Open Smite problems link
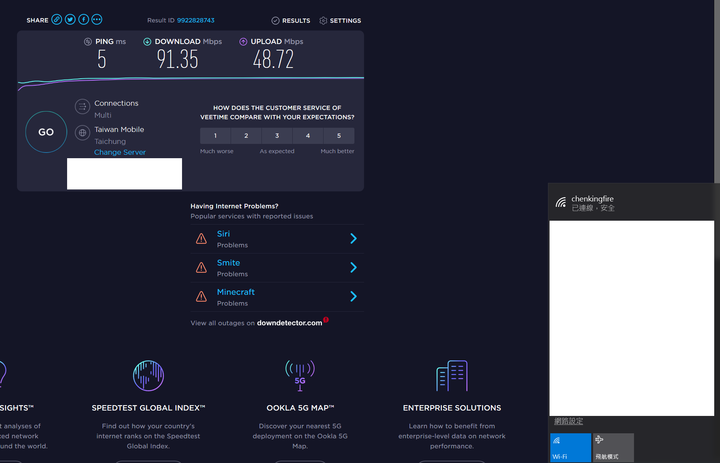Screen dimensions: 720x463 point(228,263)
